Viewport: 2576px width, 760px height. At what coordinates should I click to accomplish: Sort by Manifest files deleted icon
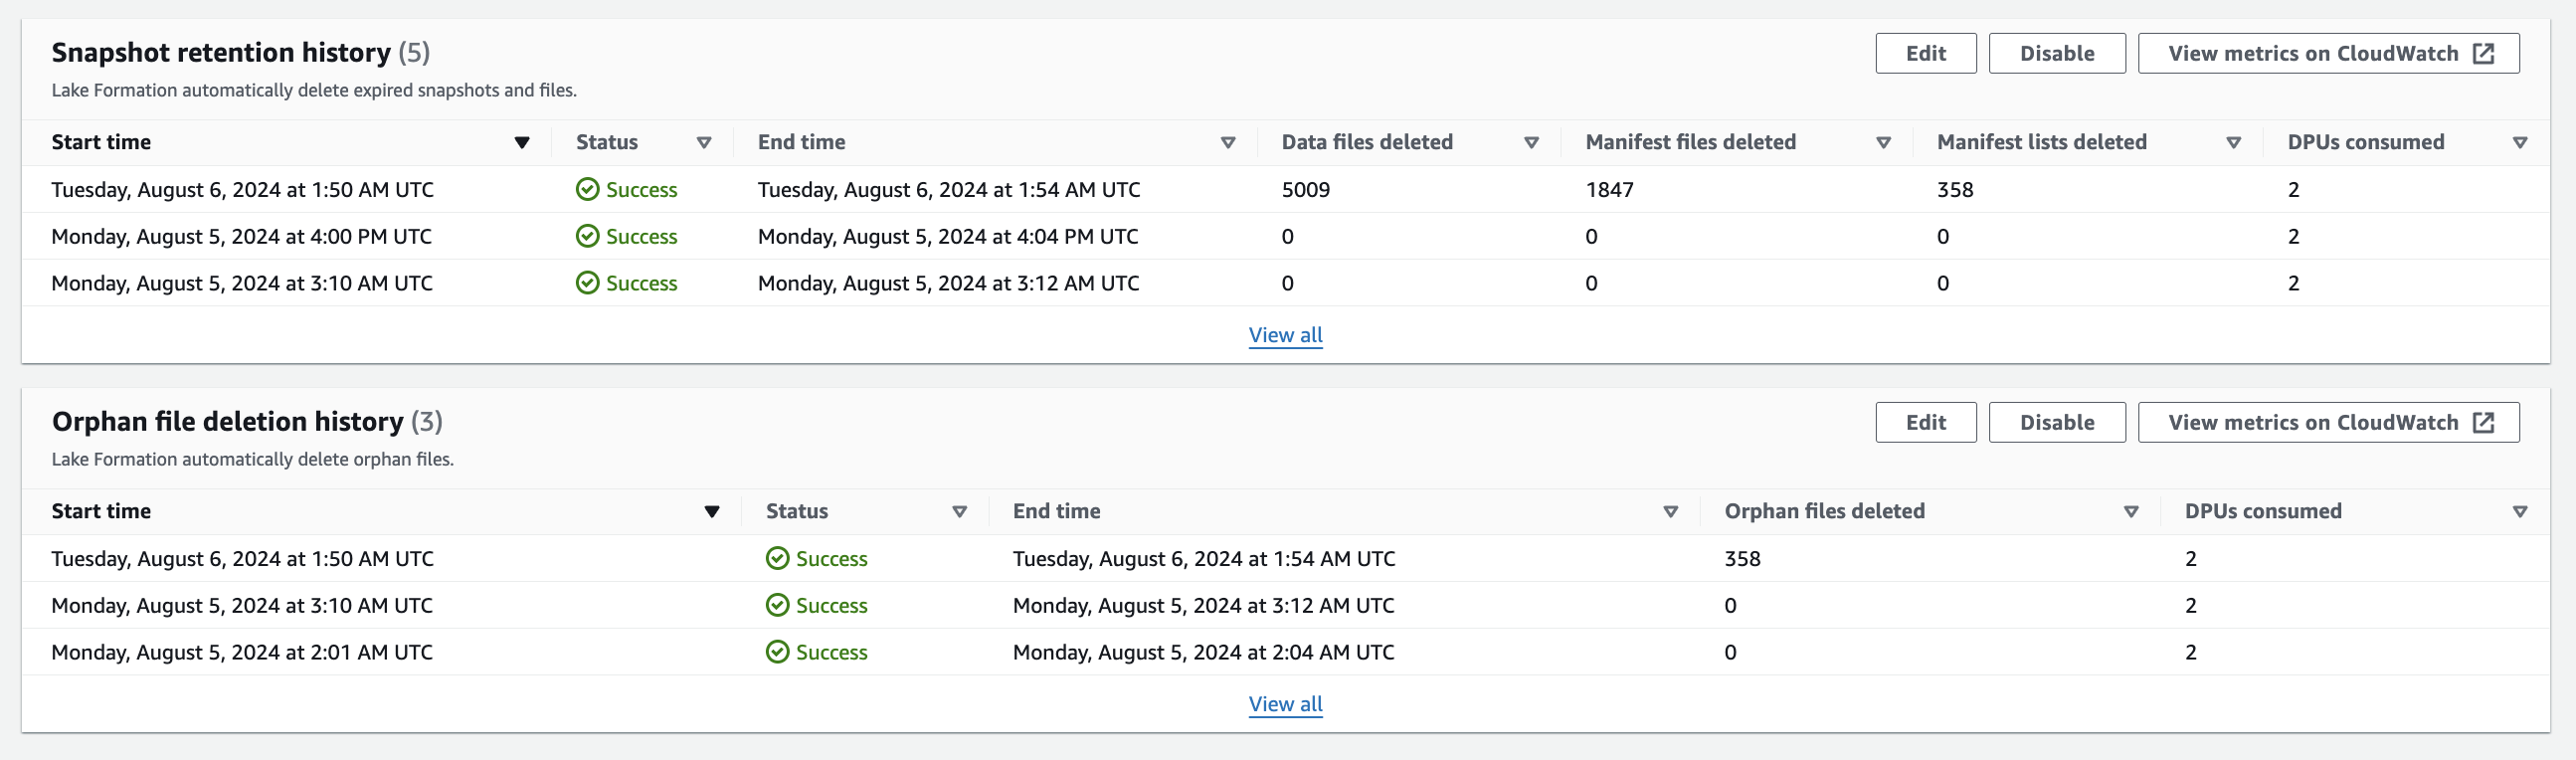pyautogui.click(x=1883, y=143)
